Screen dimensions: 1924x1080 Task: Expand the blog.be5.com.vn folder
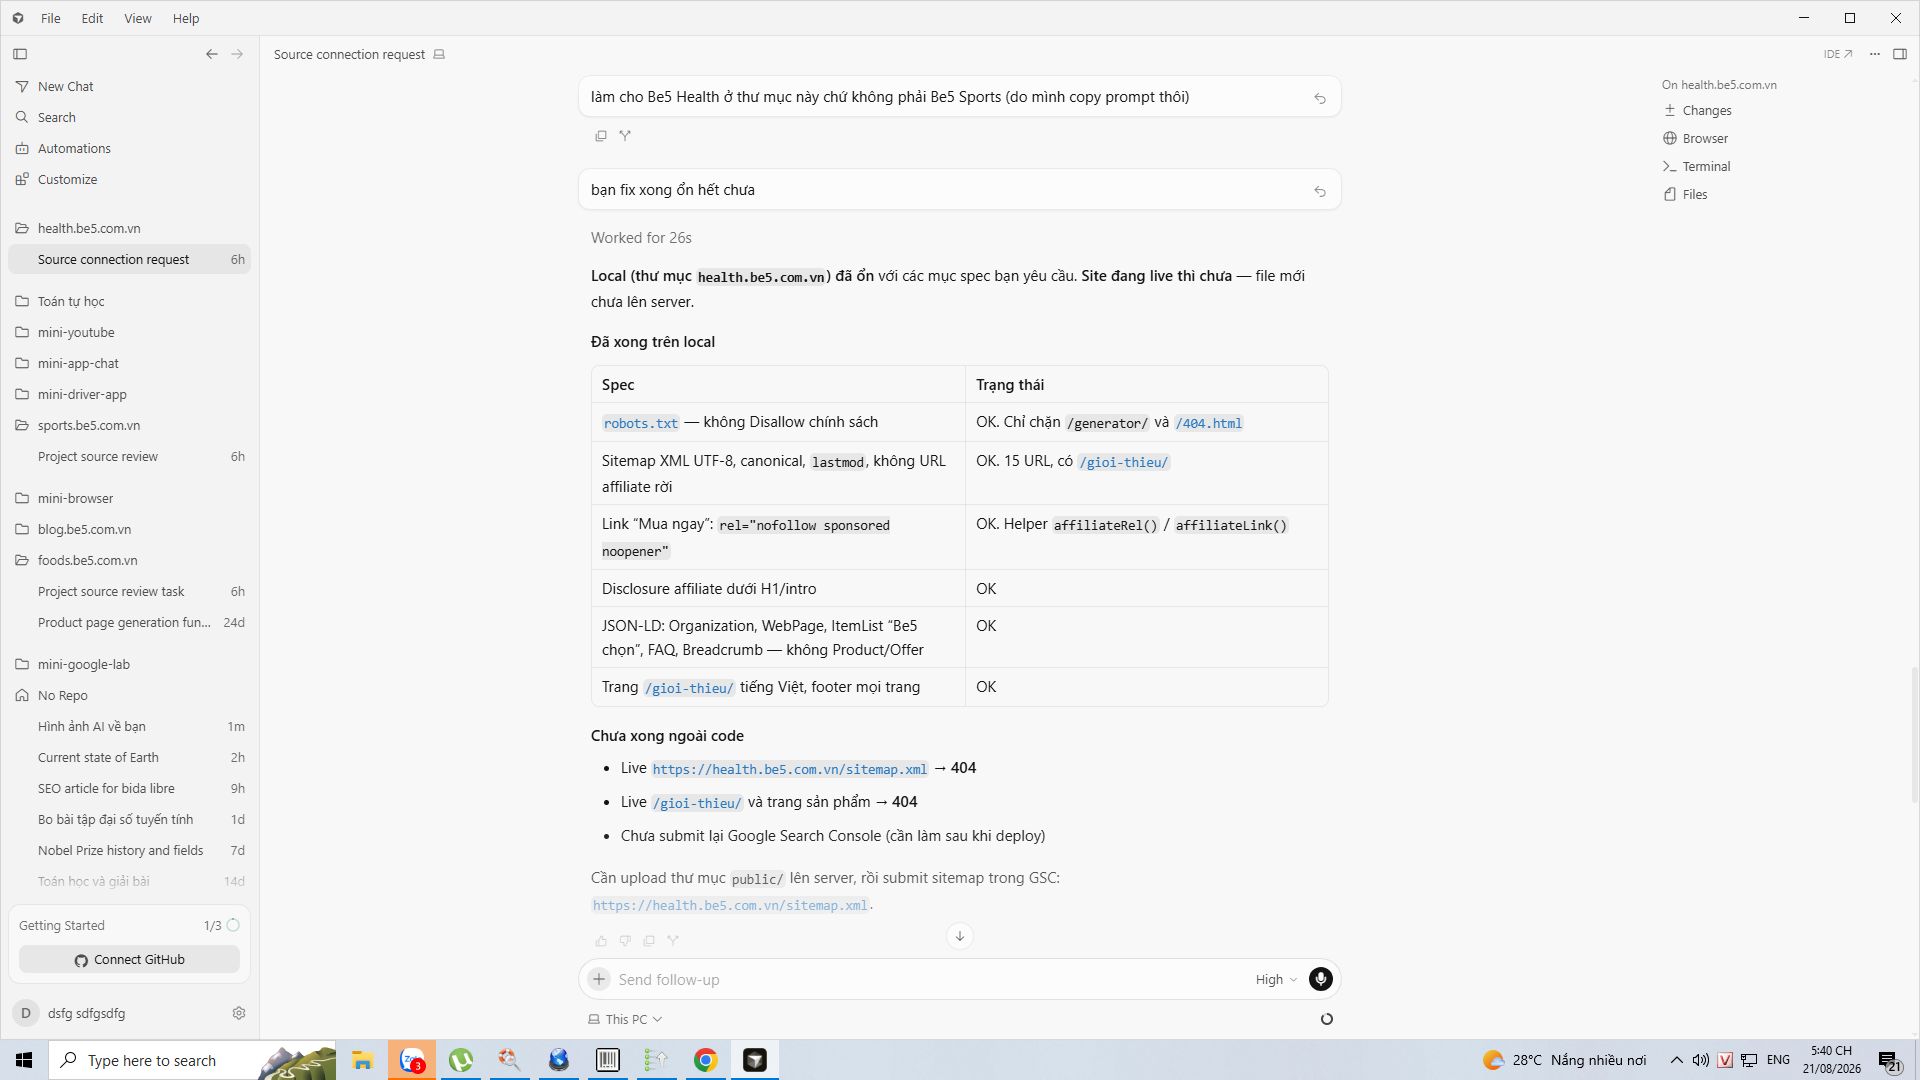tap(129, 530)
